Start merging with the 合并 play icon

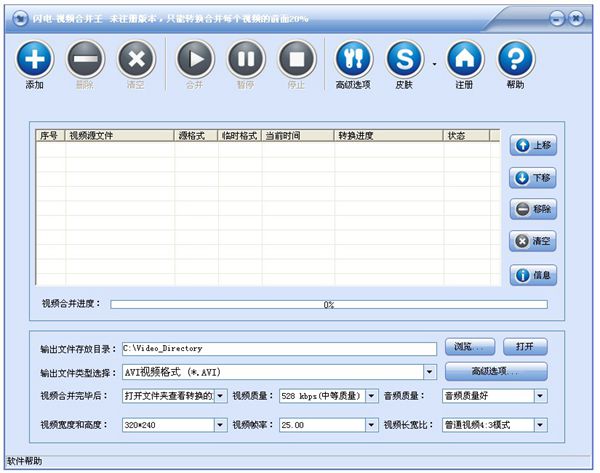(195, 59)
